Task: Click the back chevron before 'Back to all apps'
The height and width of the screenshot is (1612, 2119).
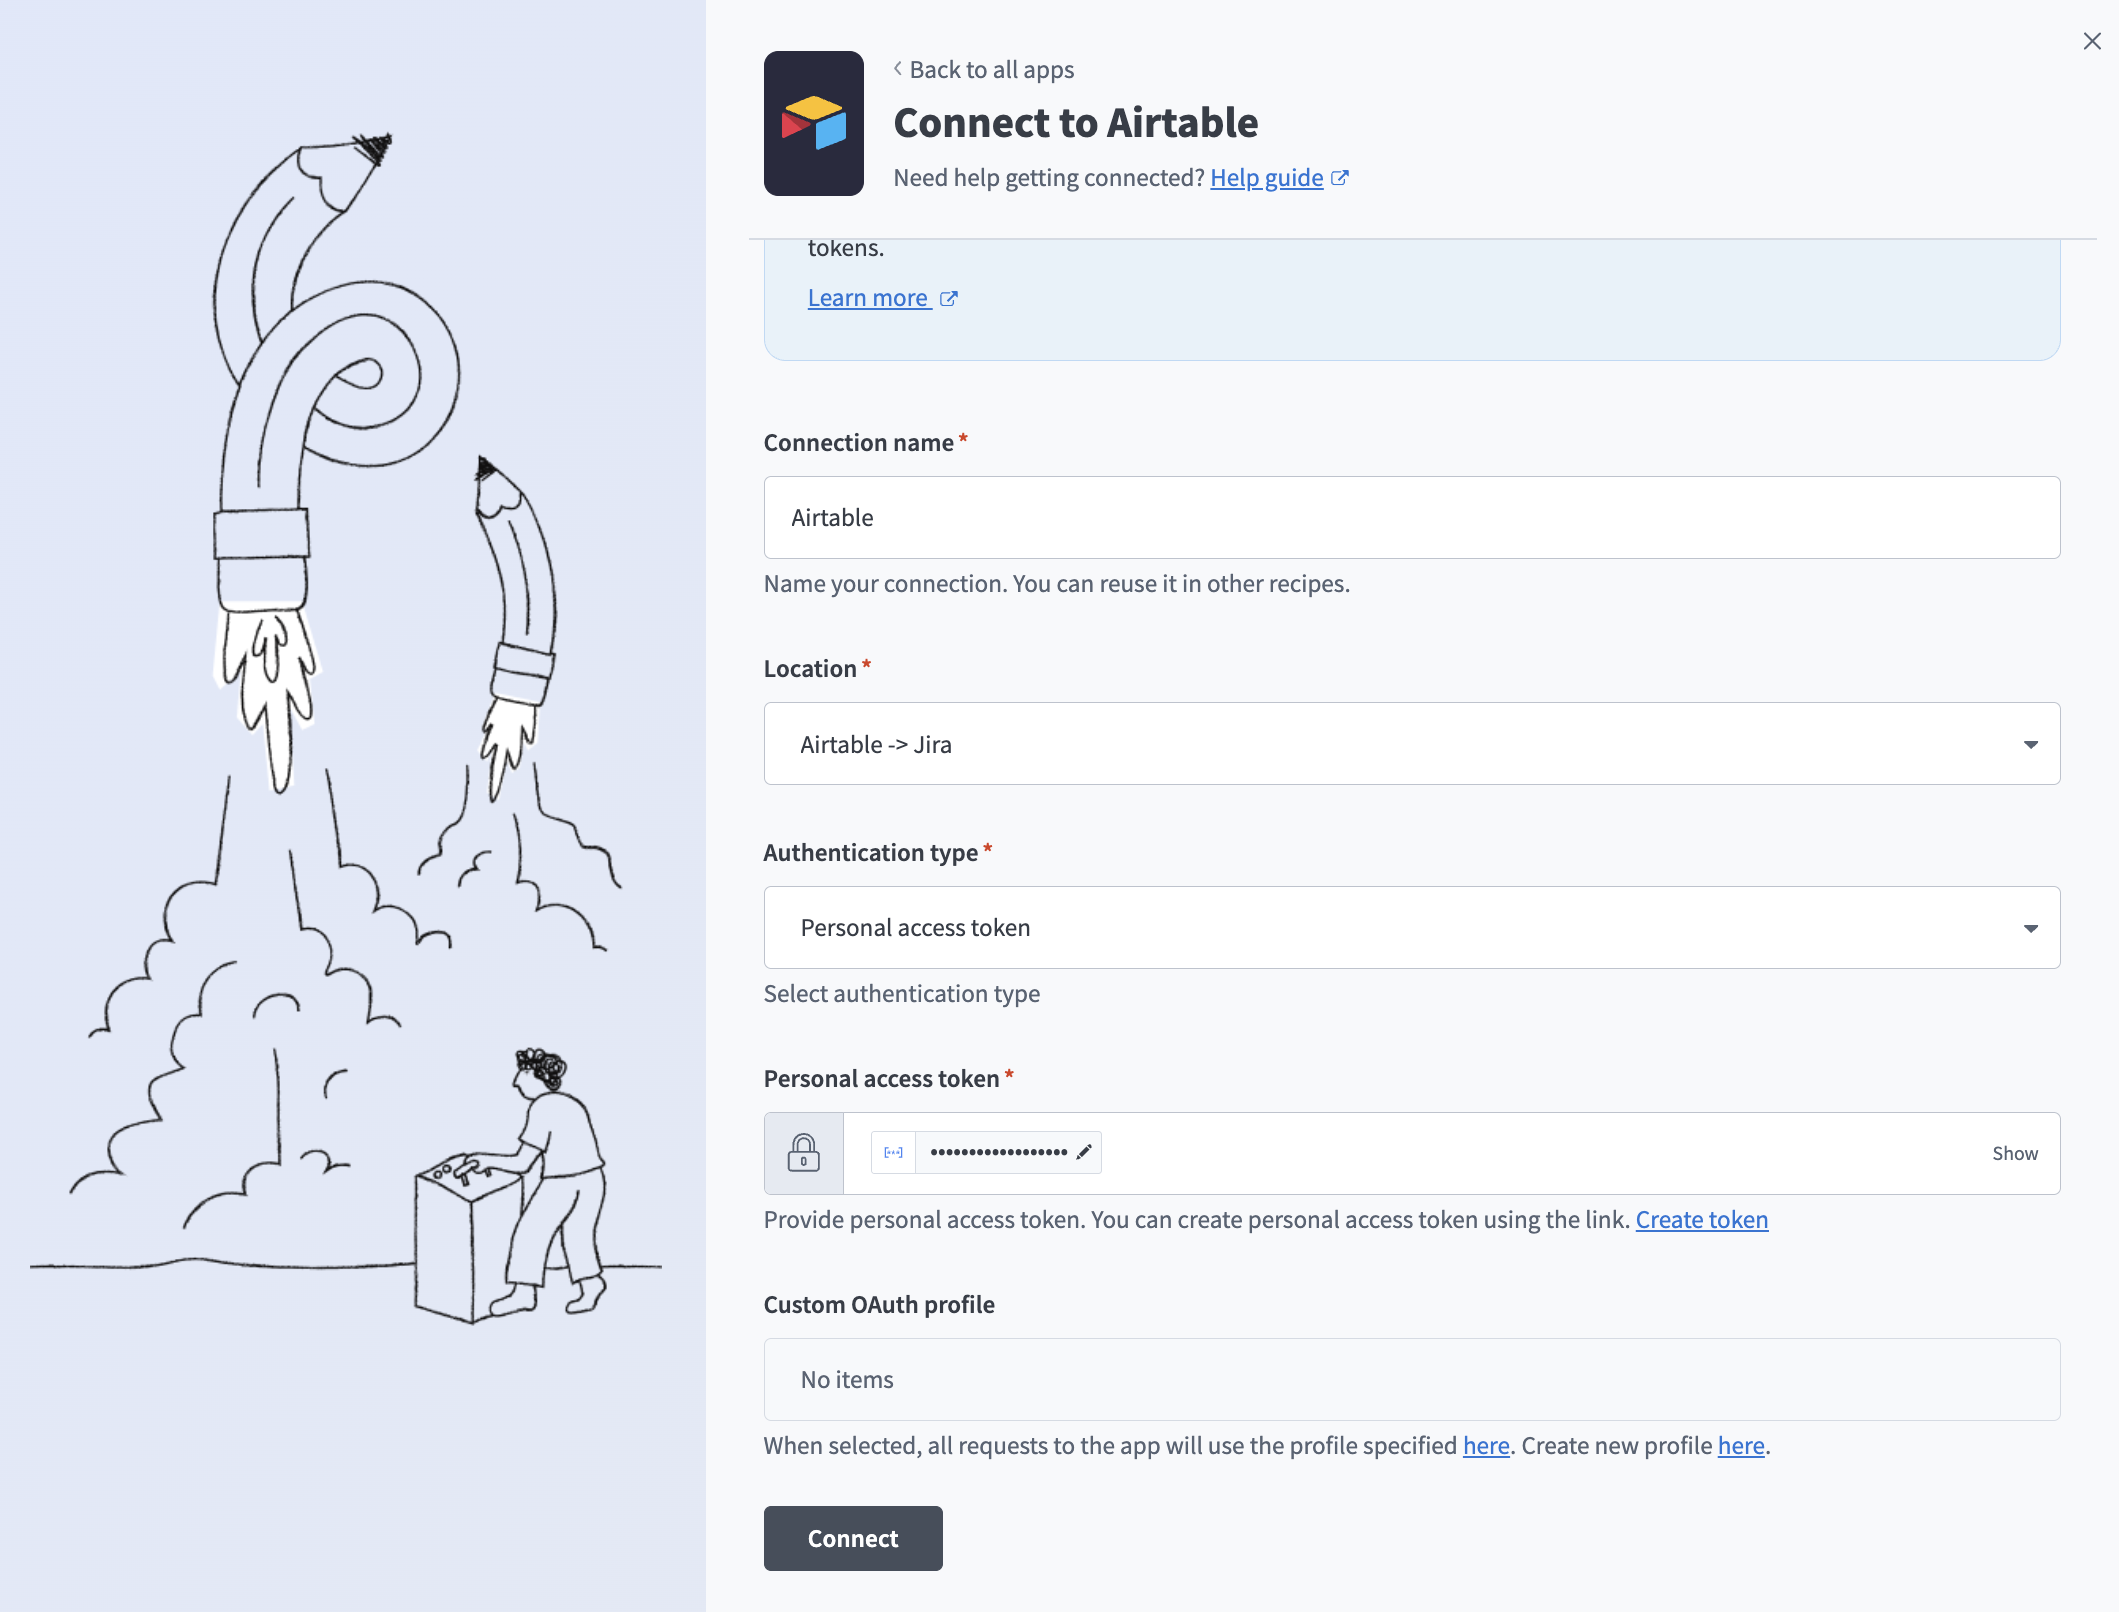Action: tap(895, 69)
